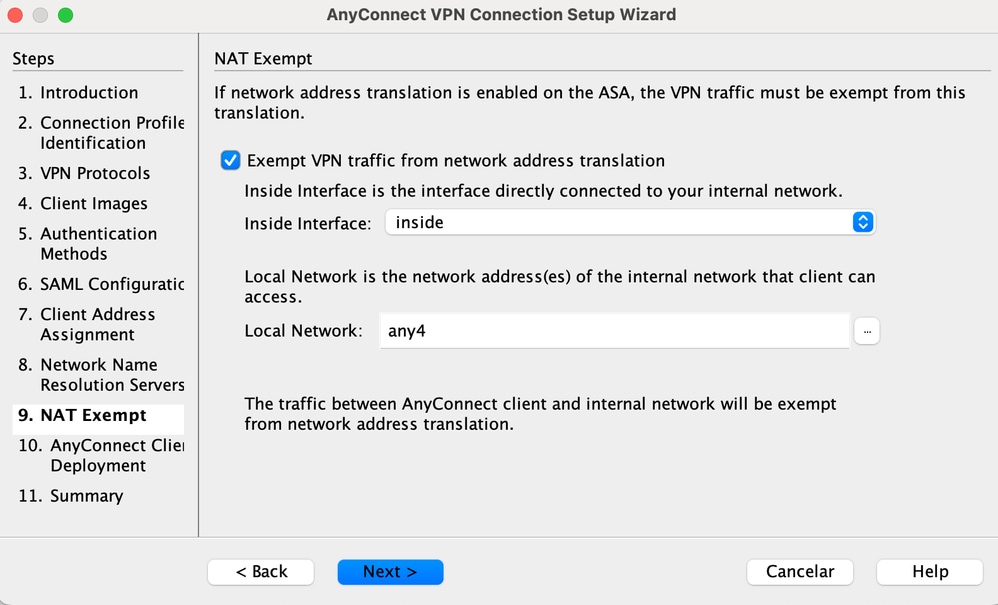Select the SAML Configuration step
Screen dimensions: 998x605
click(x=110, y=284)
